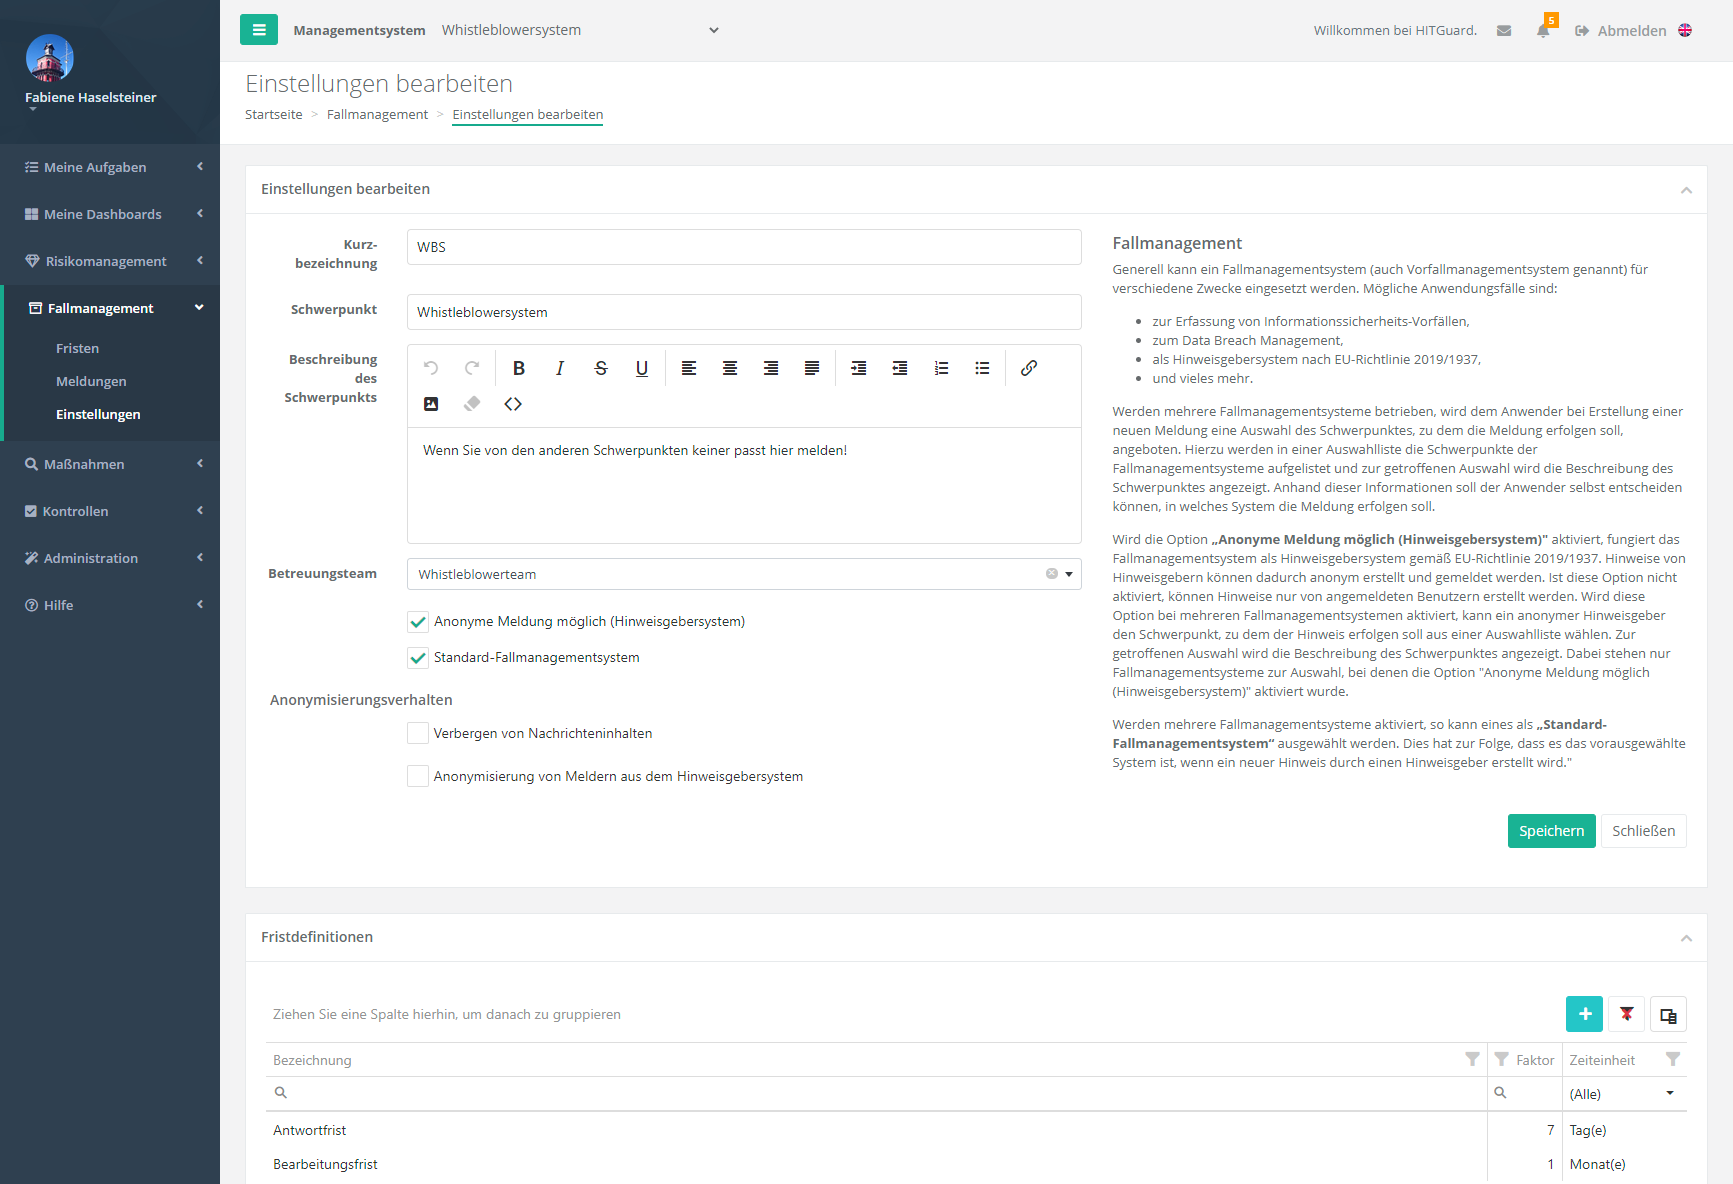Open Meldungen in the sidebar
The image size is (1733, 1184).
tap(91, 381)
